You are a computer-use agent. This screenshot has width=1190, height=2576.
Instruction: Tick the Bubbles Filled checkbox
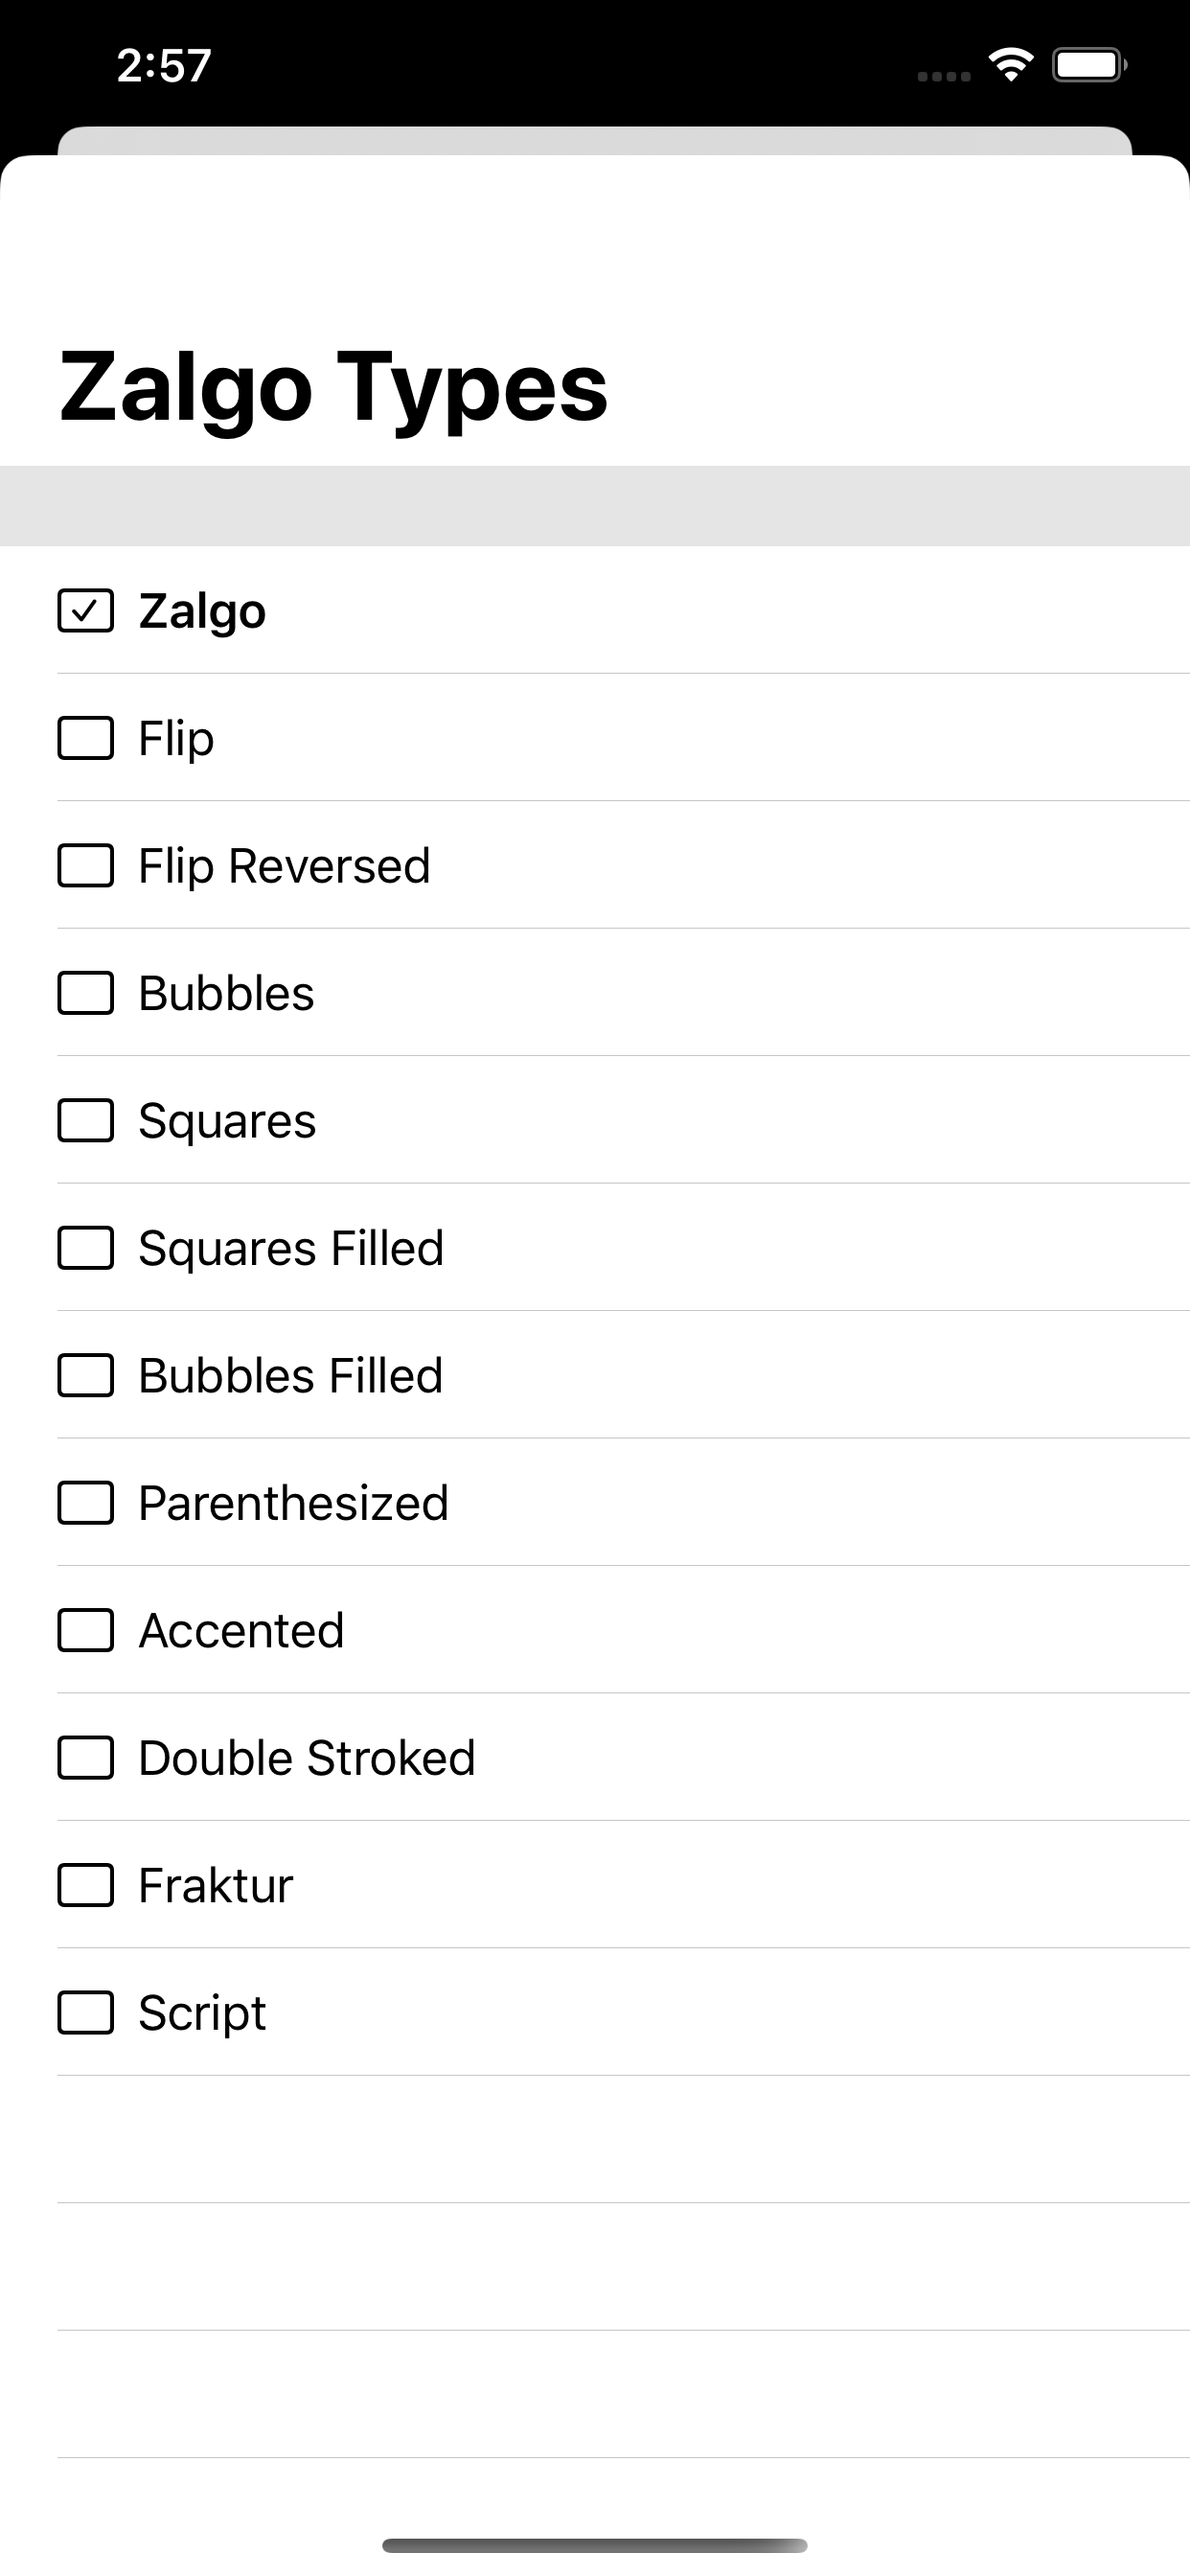point(85,1375)
